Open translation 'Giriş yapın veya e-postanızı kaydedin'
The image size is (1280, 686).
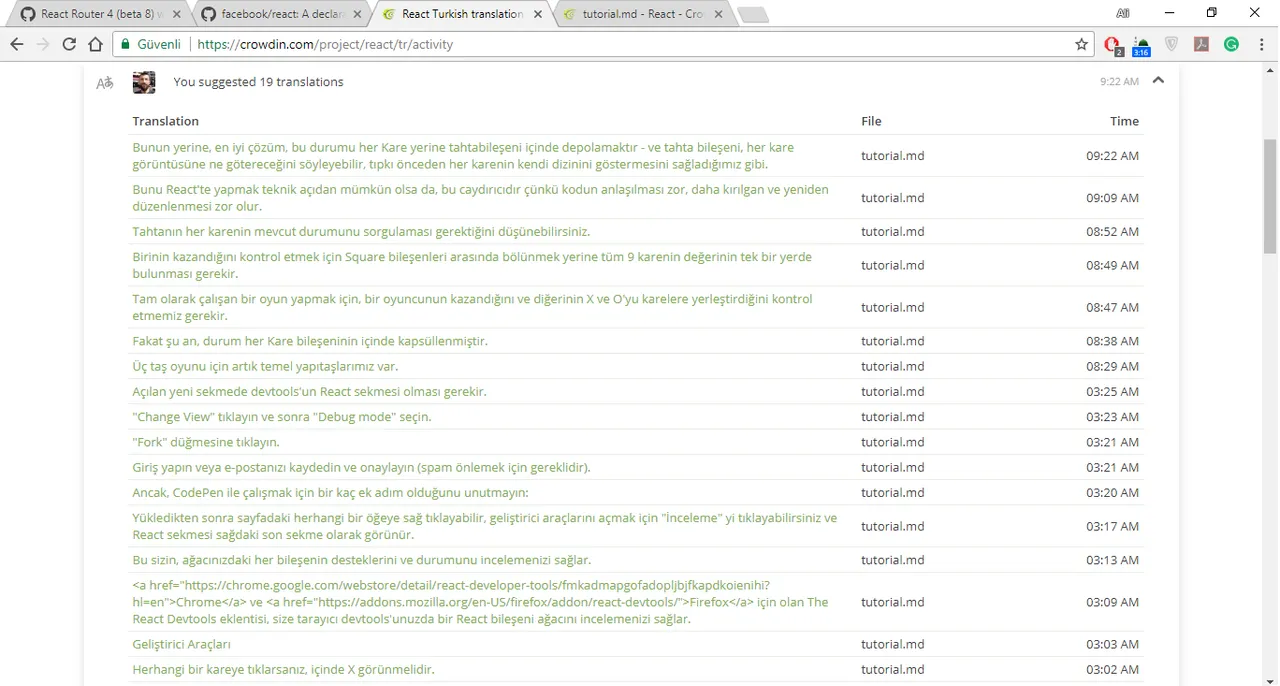click(362, 467)
